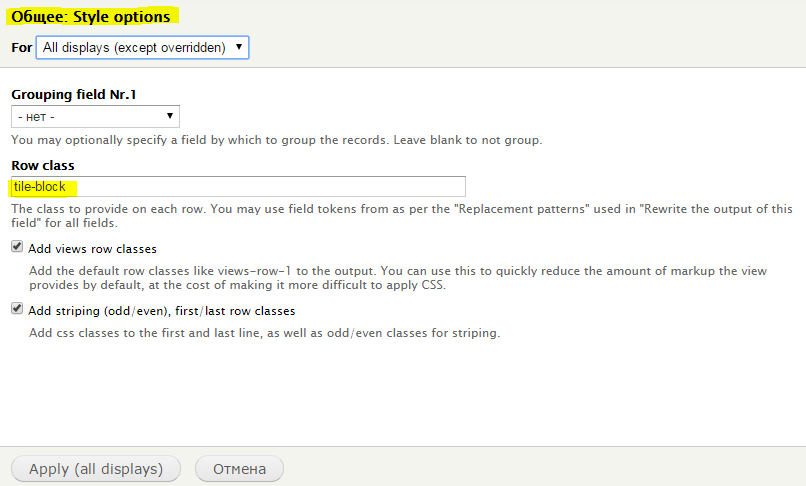
Task: Click the "Row class" field label
Action: (x=43, y=166)
